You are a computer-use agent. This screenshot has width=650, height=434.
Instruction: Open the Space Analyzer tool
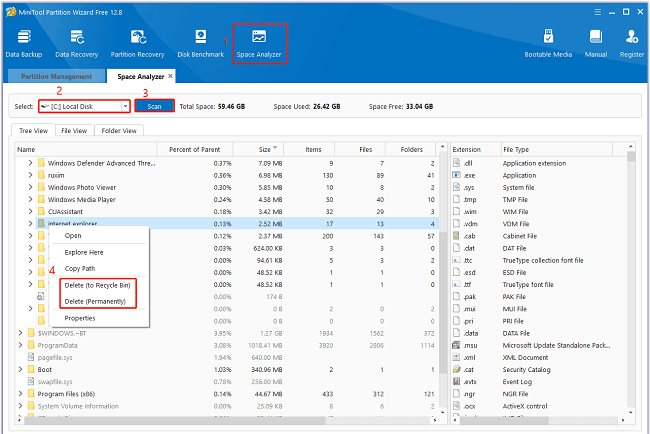tap(259, 43)
